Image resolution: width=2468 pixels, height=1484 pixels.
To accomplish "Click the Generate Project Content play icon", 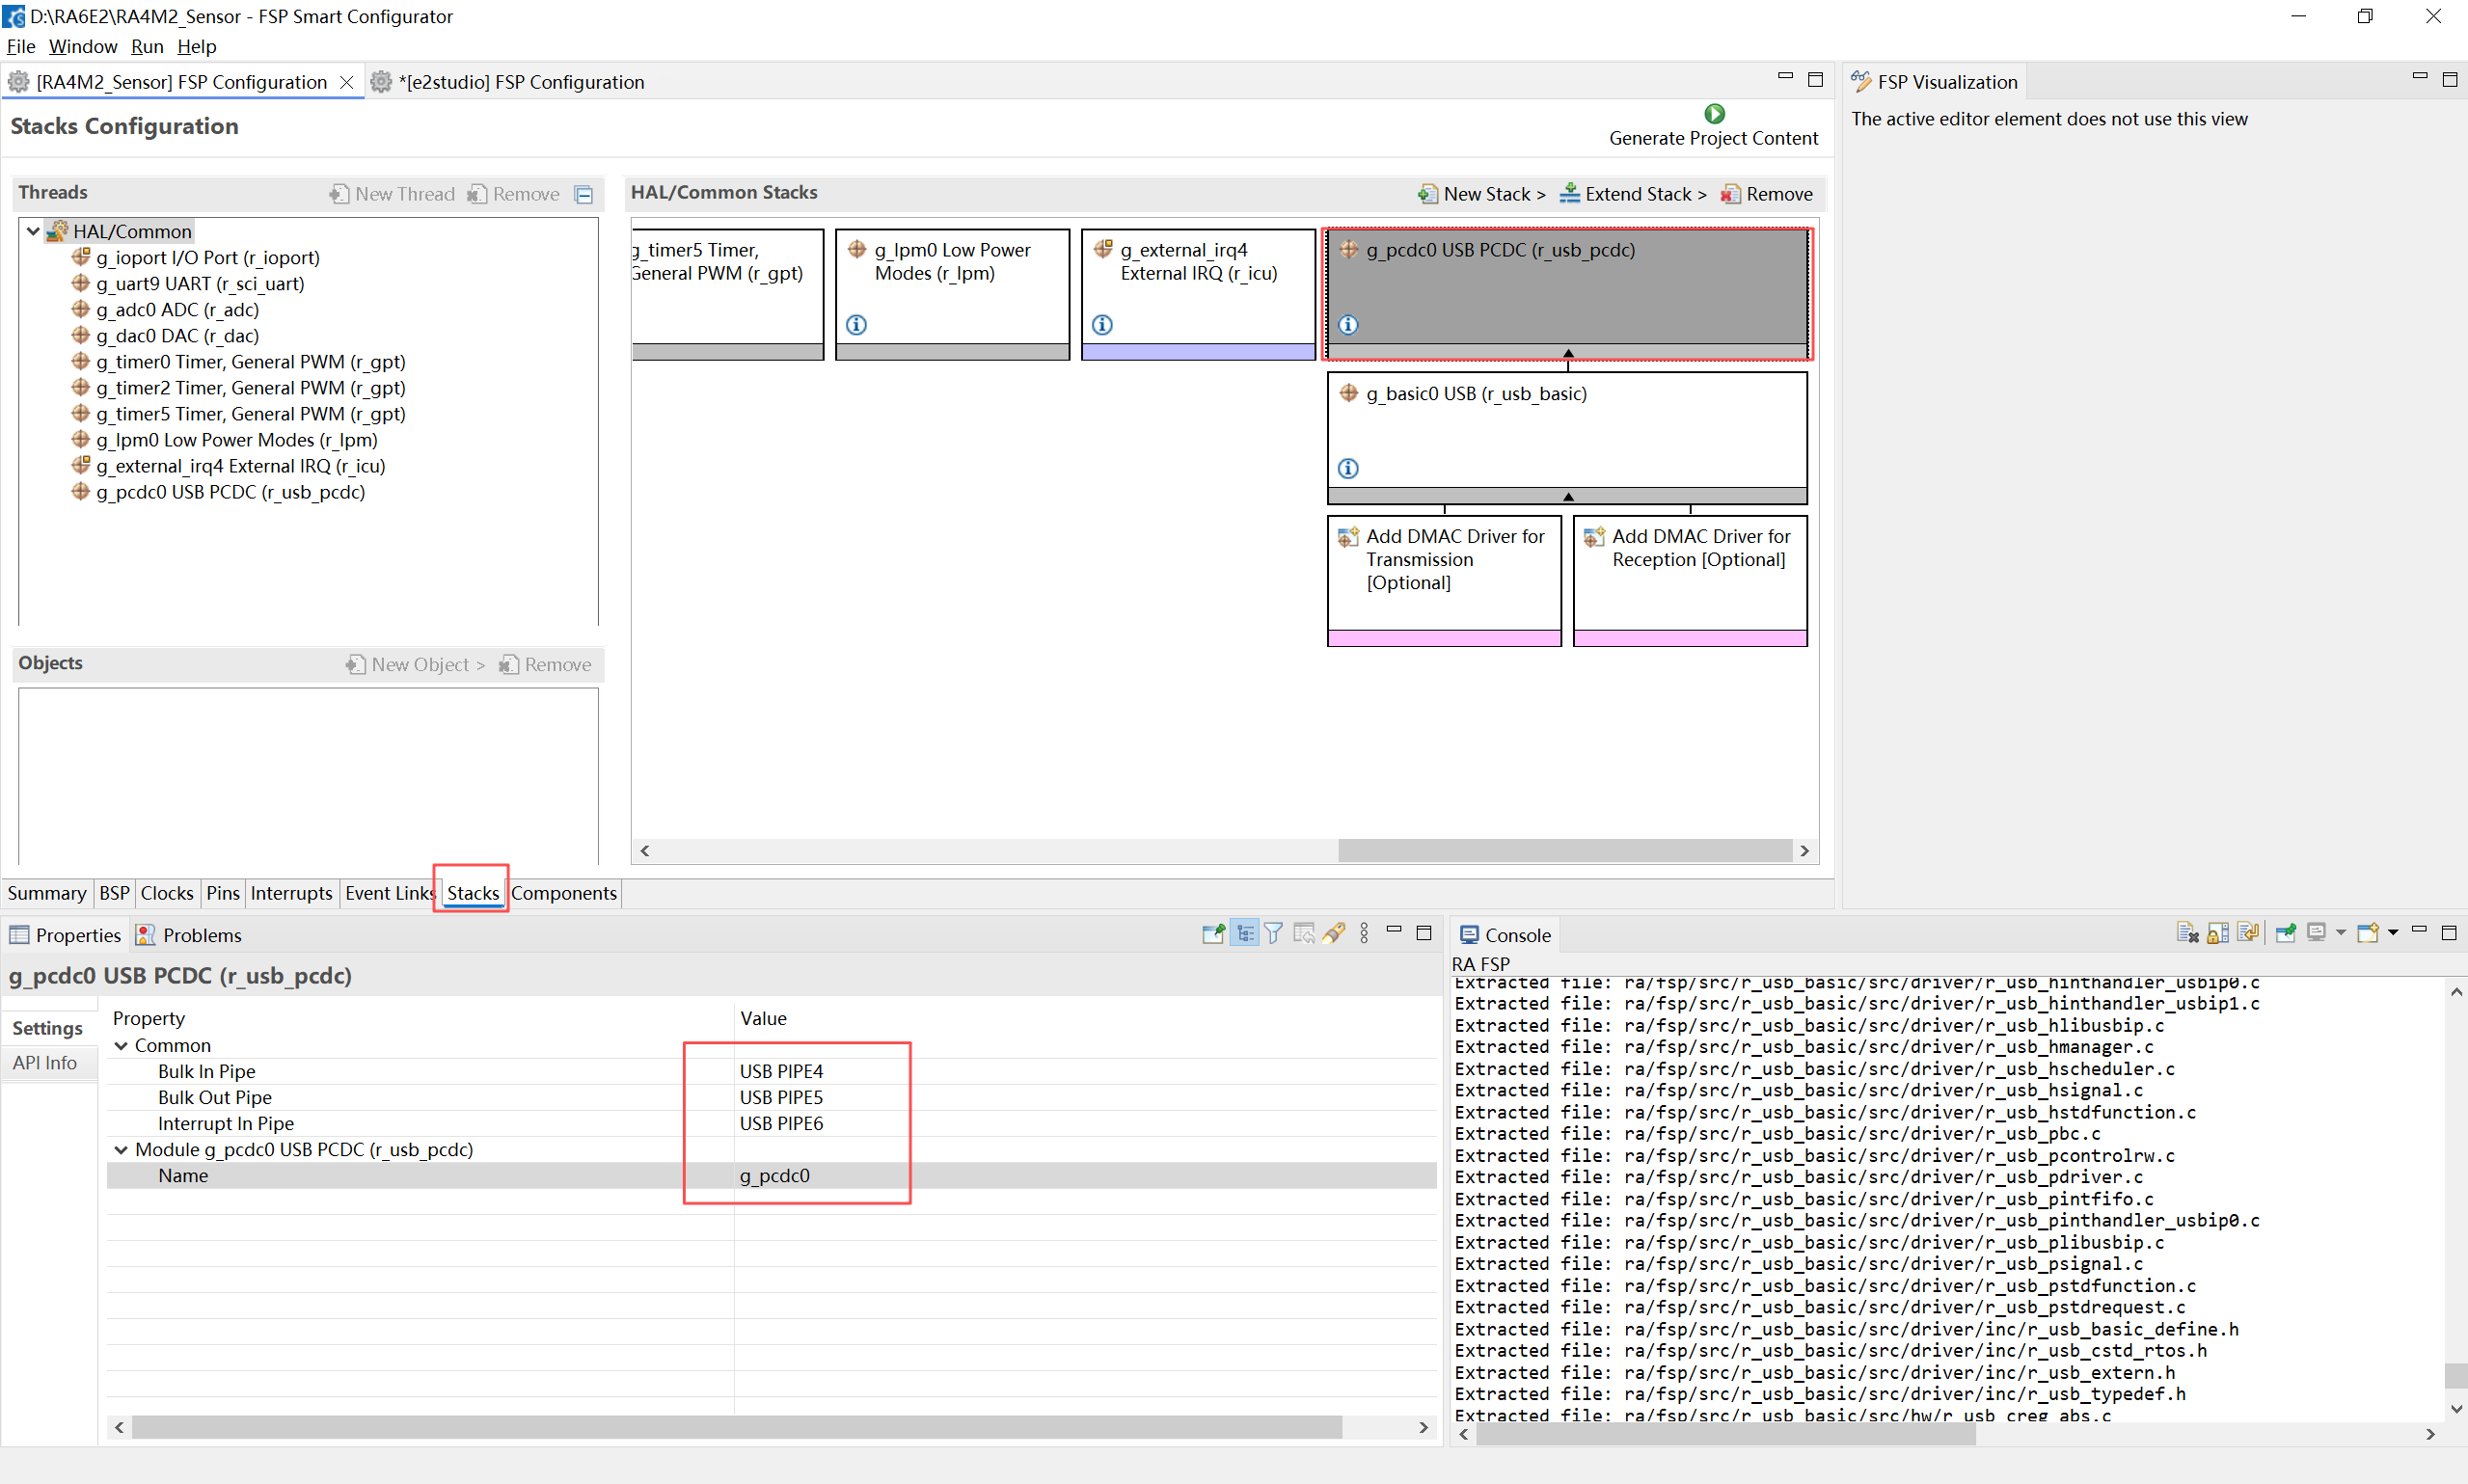I will pos(1714,113).
